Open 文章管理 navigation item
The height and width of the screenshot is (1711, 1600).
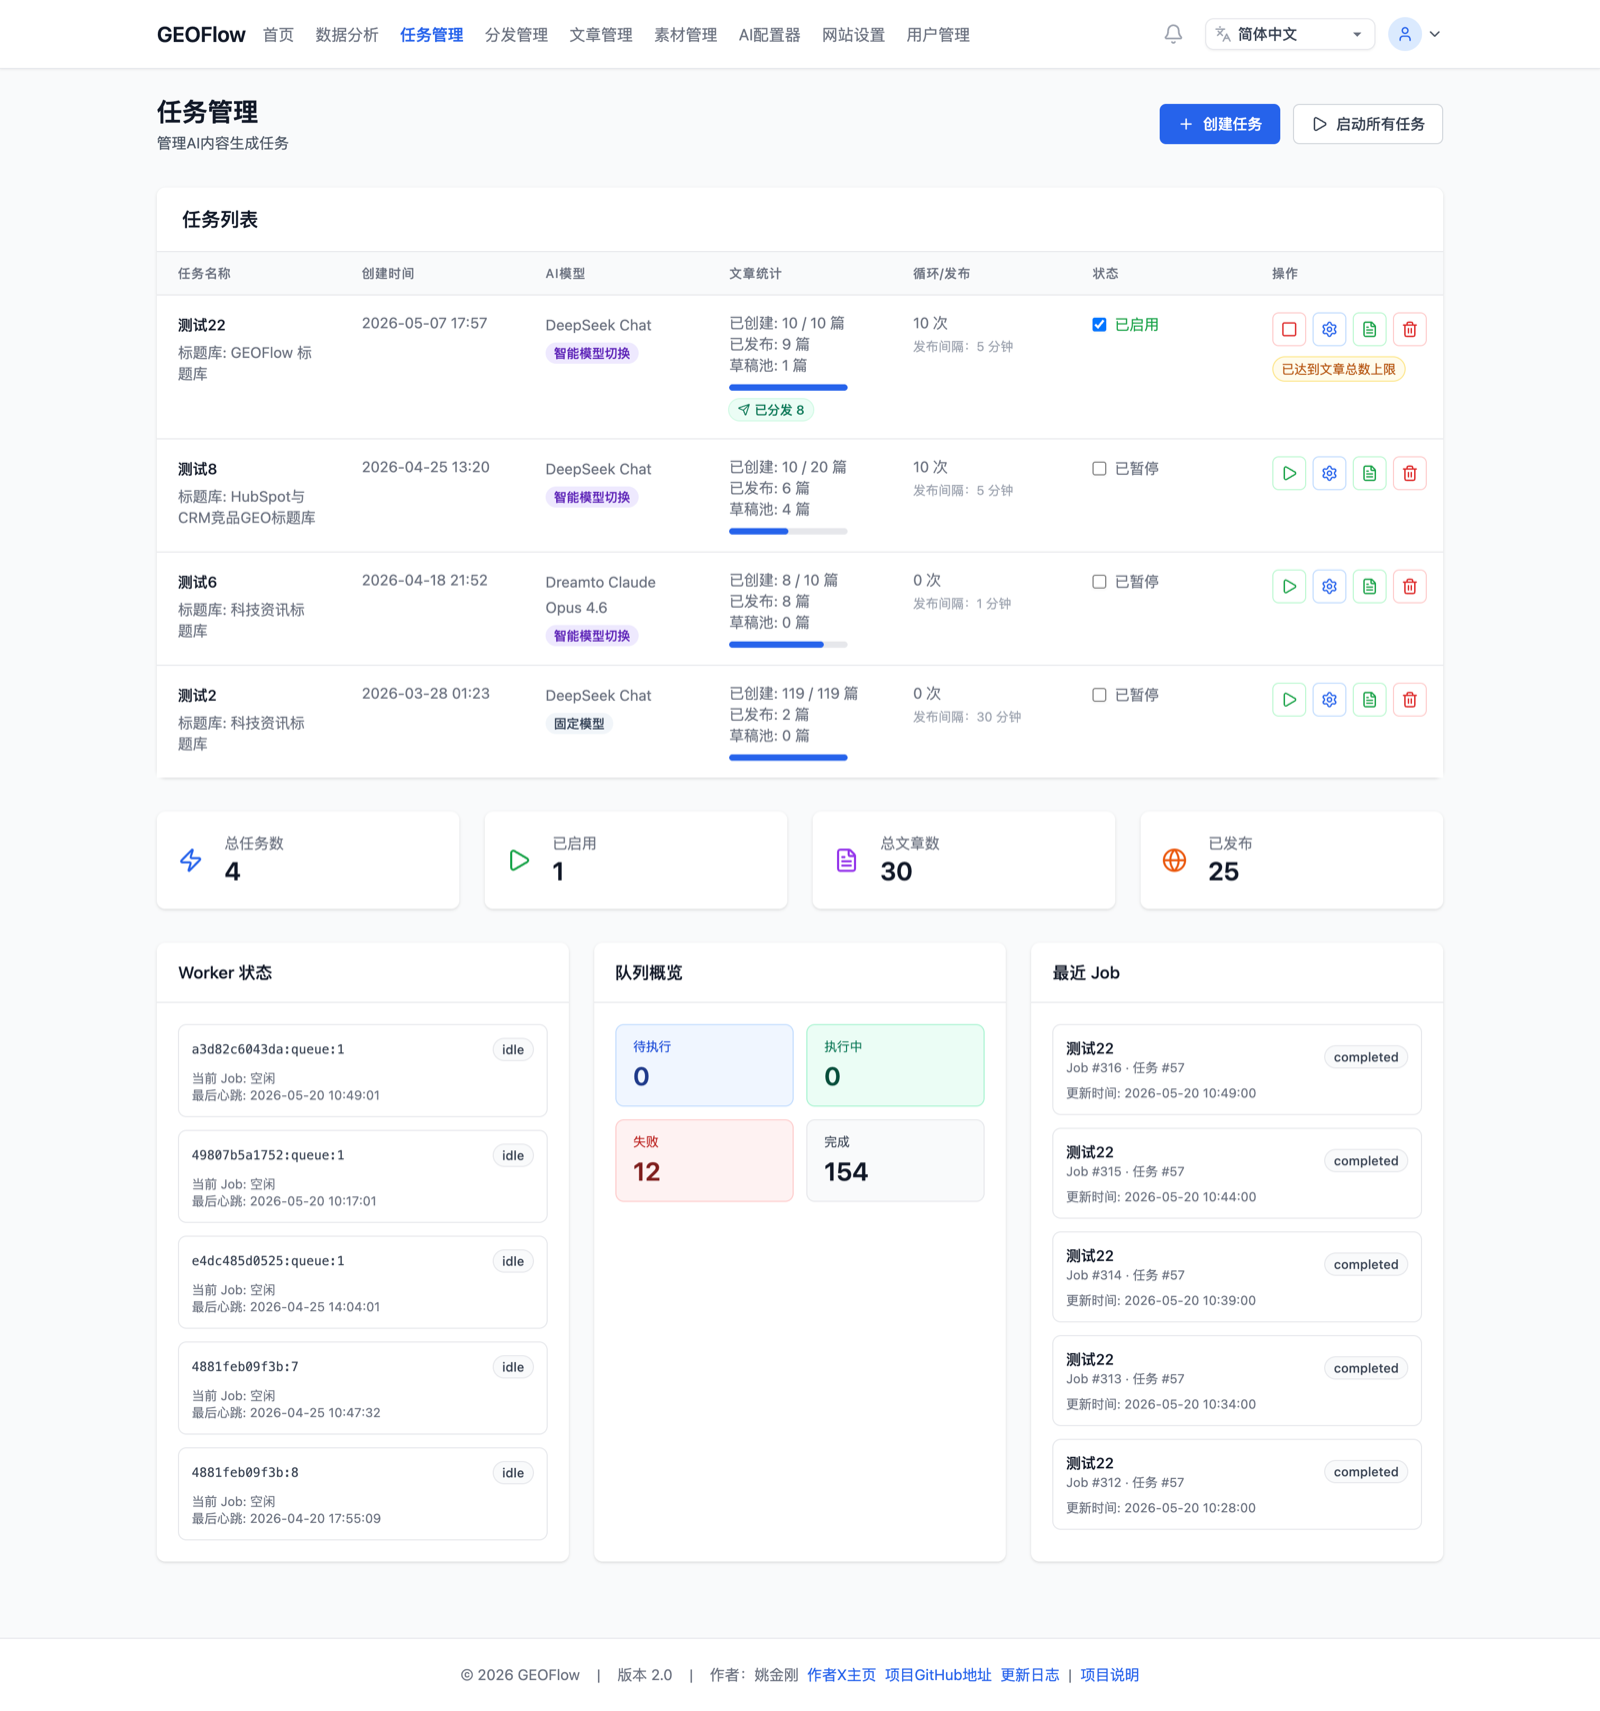601,35
